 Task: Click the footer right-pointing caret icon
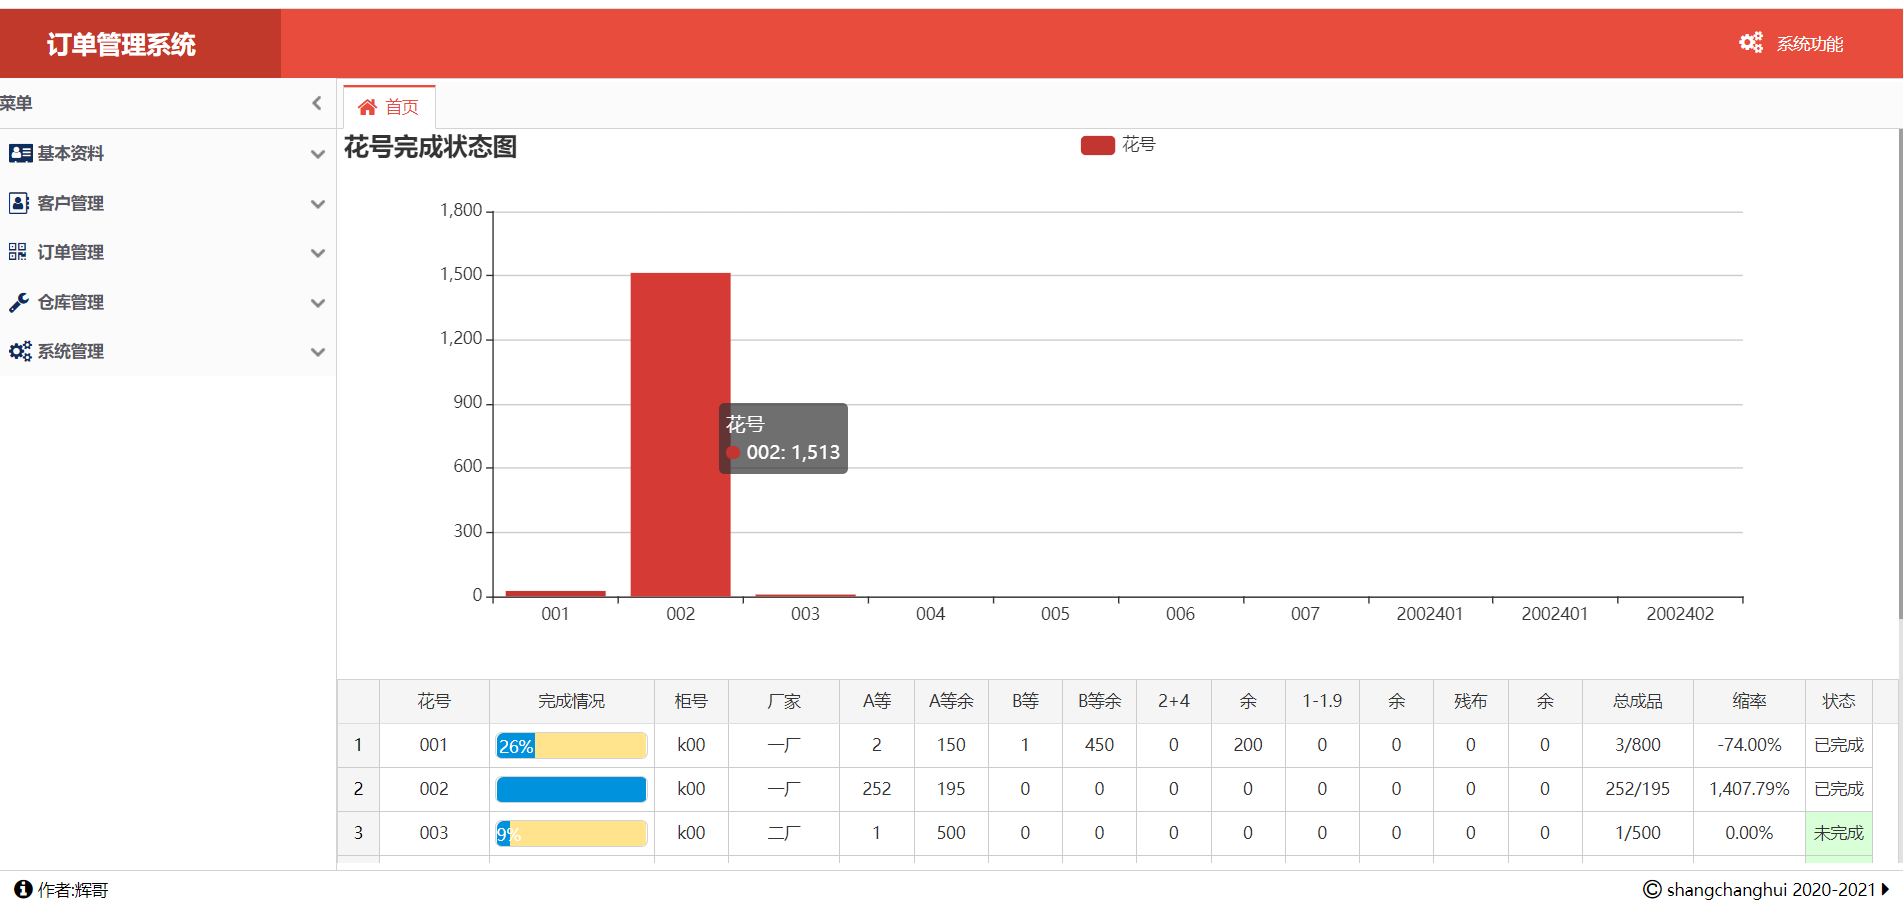tap(1886, 889)
